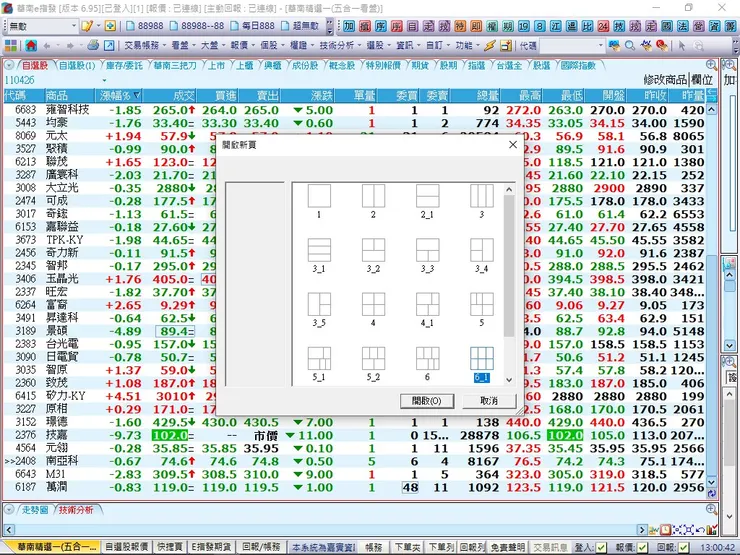Choose the two-column layout 2 thumbnail

tap(373, 196)
